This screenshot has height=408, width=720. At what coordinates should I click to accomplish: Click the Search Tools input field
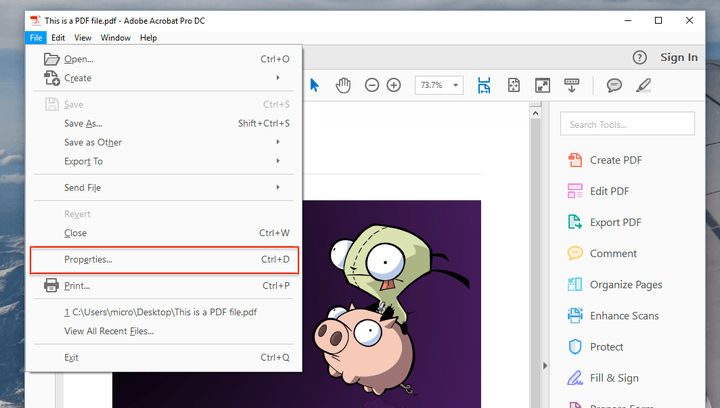coord(627,124)
